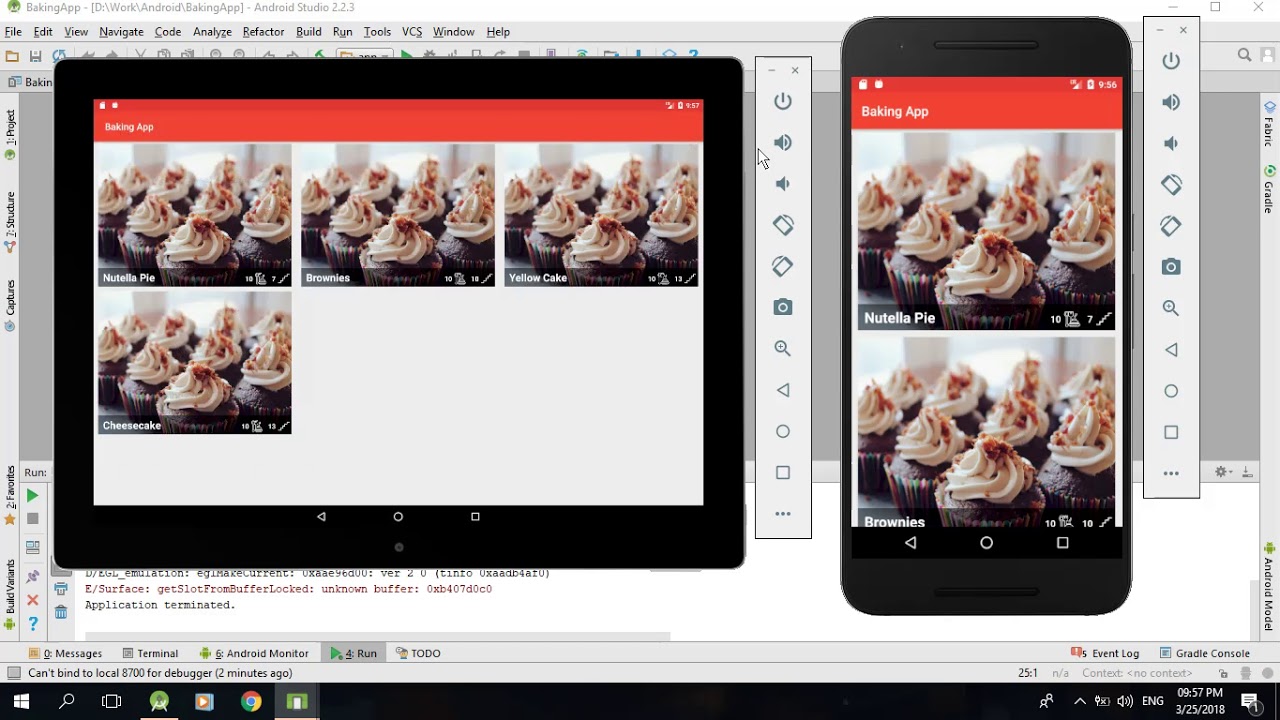Tap the Back button inside the tablet screen
The width and height of the screenshot is (1280, 720).
[x=321, y=517]
